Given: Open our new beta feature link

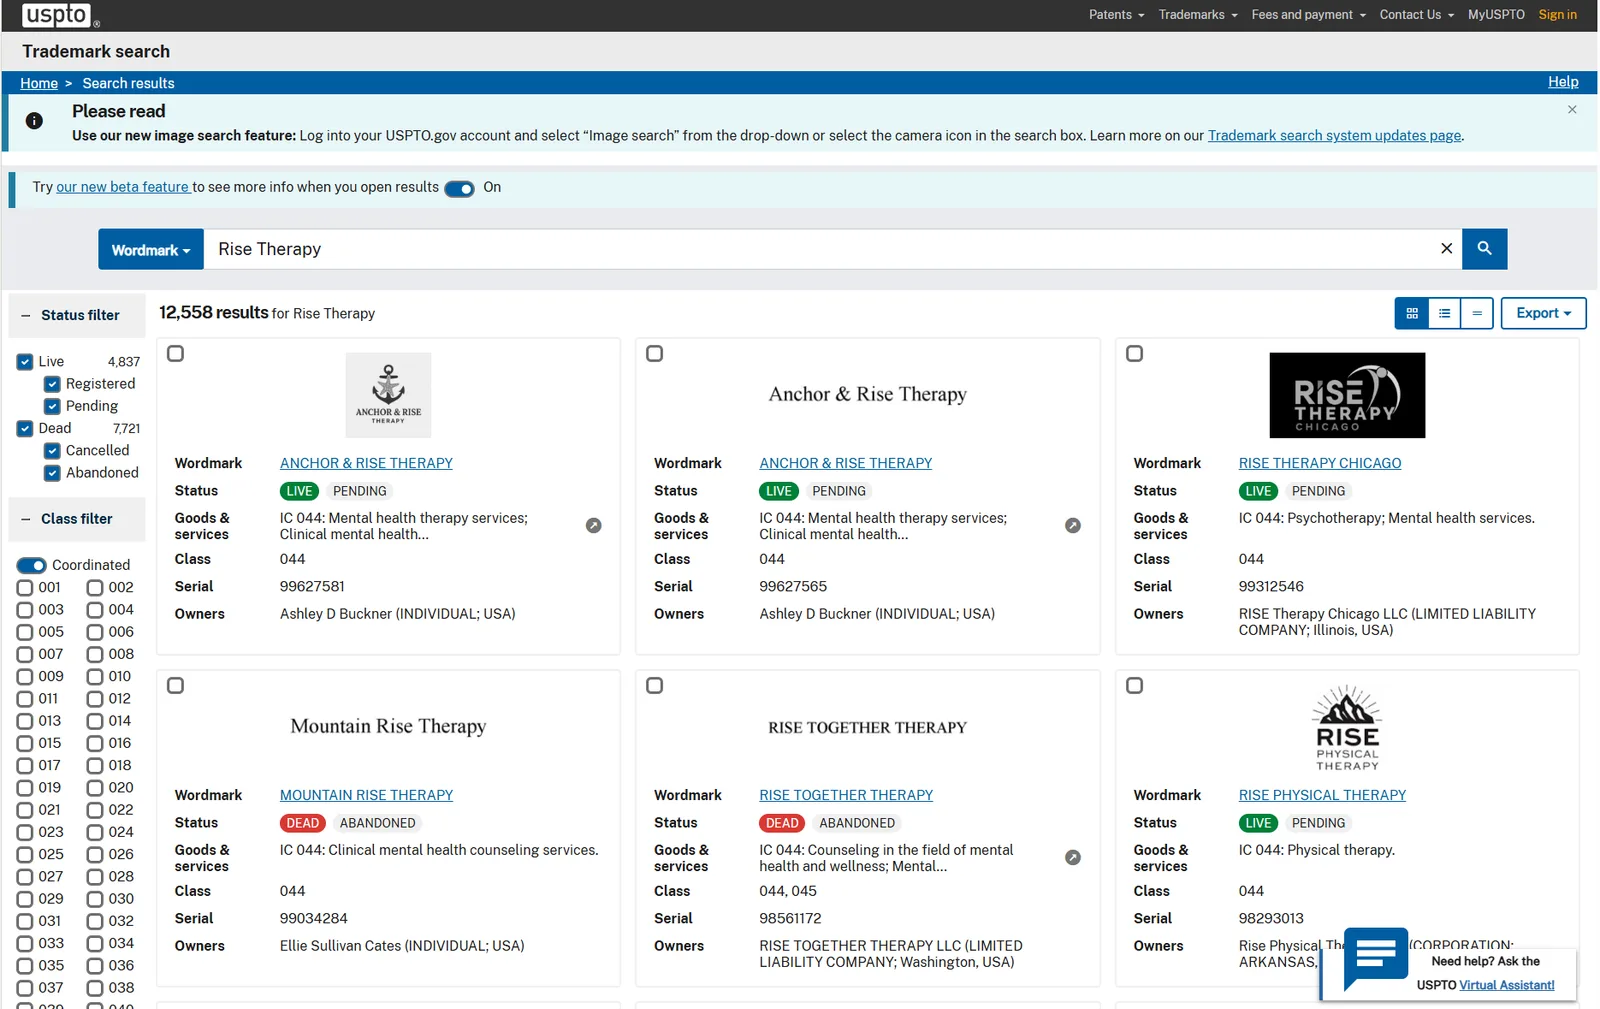Looking at the screenshot, I should (x=123, y=187).
